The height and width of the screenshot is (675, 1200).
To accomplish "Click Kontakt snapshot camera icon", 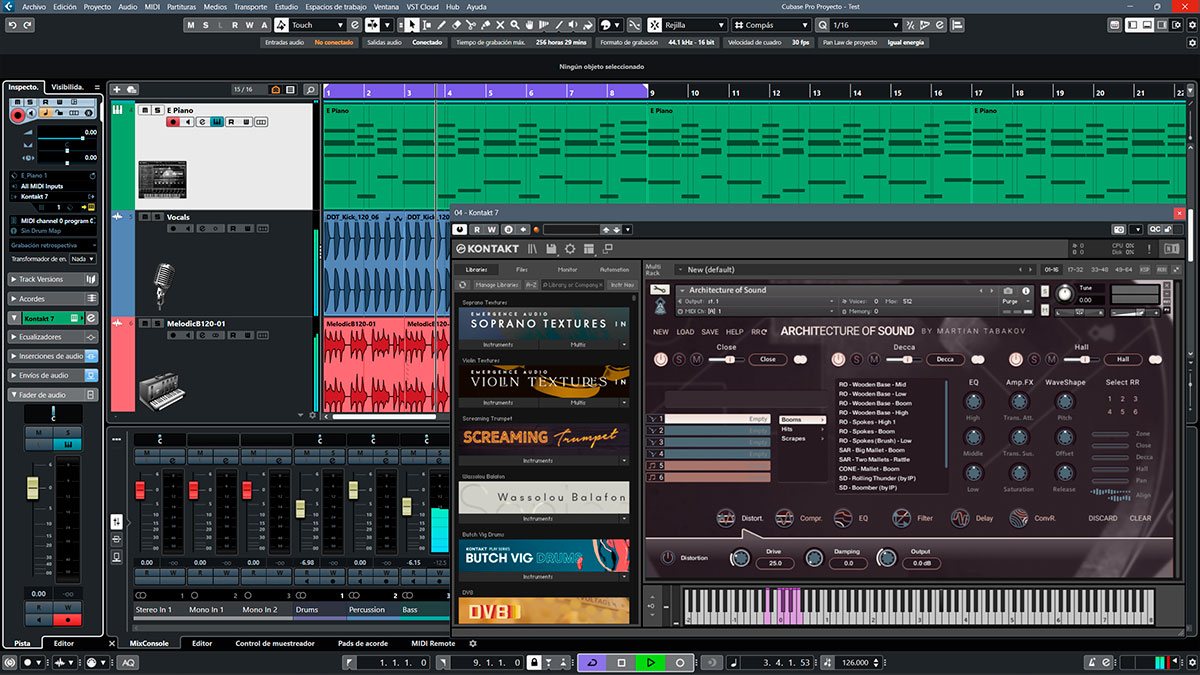I will tap(1008, 291).
